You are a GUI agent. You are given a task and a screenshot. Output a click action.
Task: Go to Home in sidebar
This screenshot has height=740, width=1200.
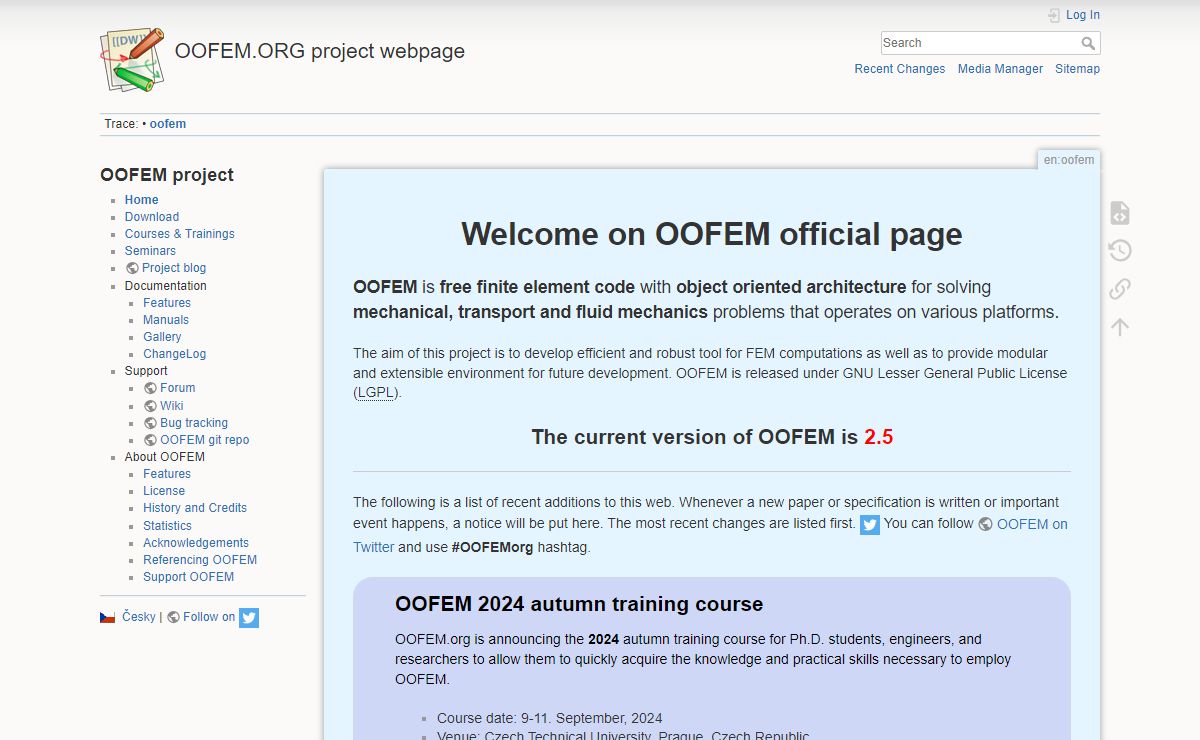tap(142, 200)
